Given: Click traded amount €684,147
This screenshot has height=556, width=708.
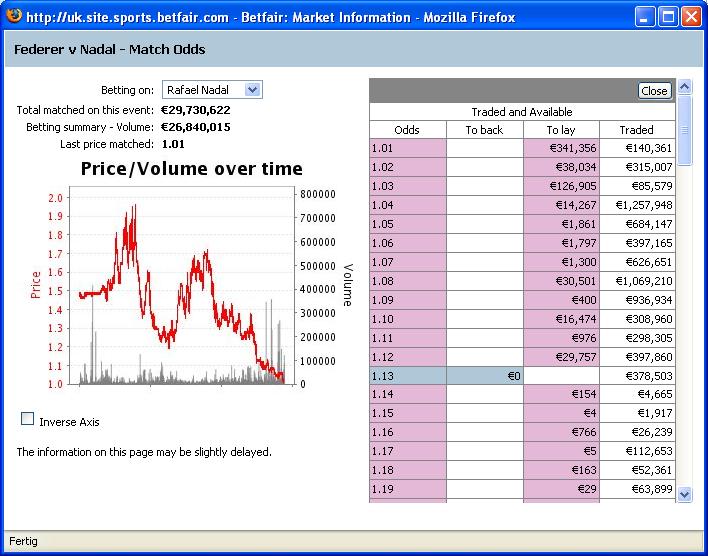Looking at the screenshot, I should pyautogui.click(x=637, y=224).
